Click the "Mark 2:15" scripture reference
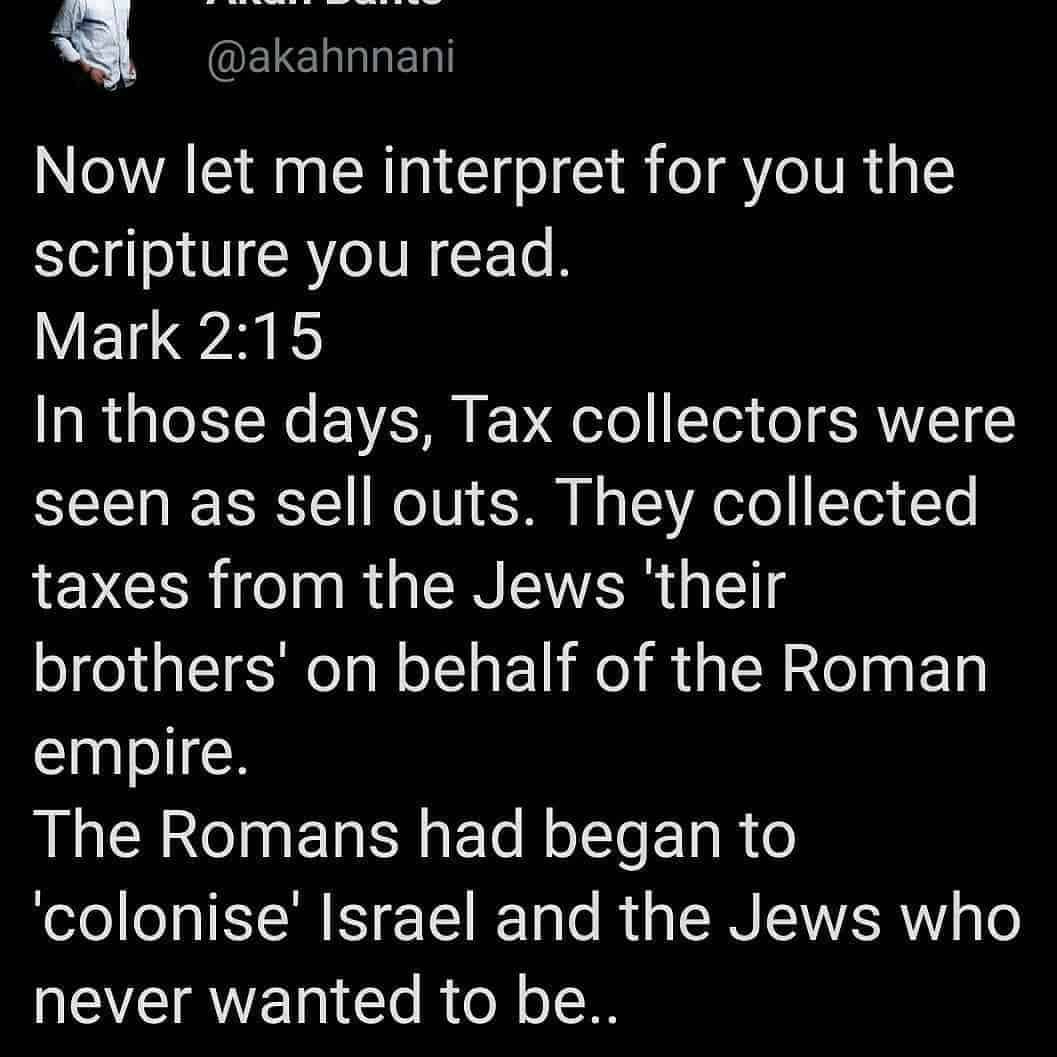The width and height of the screenshot is (1057, 1057). 179,338
